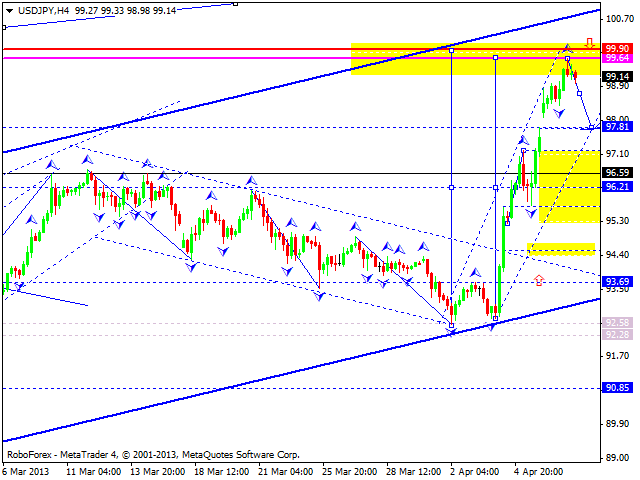The image size is (640, 480).
Task: Click the magenta 99.64 price label
Action: coord(617,58)
